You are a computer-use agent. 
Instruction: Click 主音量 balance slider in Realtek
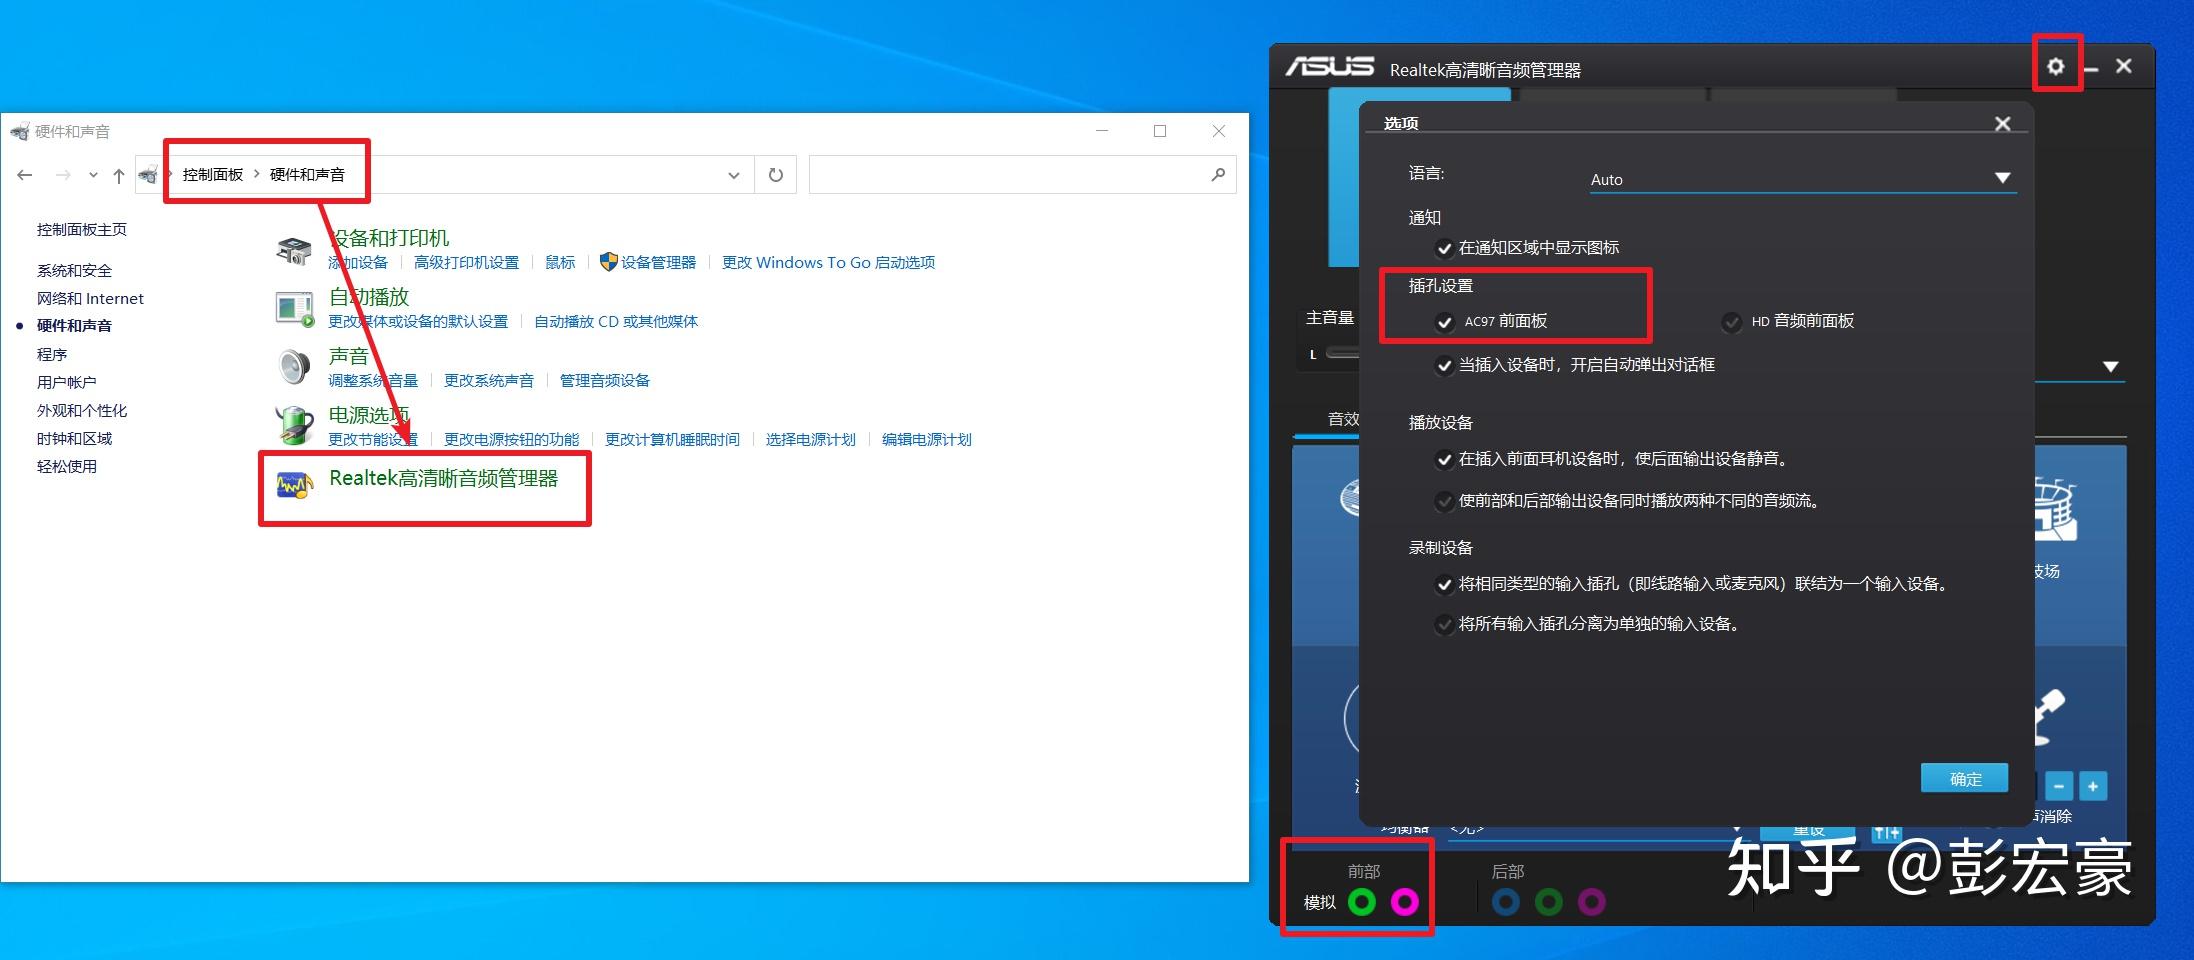(x=1342, y=353)
